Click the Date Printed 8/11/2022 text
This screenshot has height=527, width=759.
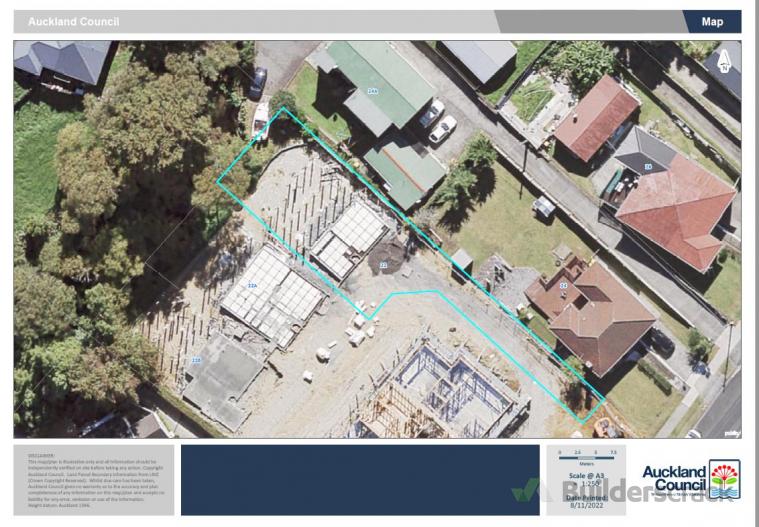[586, 501]
